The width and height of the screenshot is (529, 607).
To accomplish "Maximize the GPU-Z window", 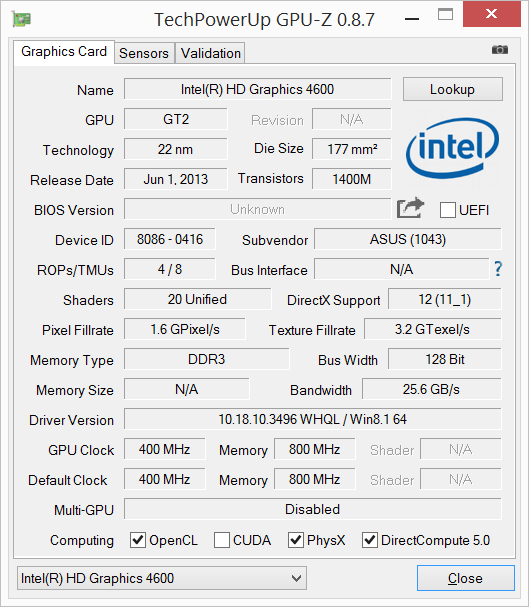I will click(x=445, y=15).
